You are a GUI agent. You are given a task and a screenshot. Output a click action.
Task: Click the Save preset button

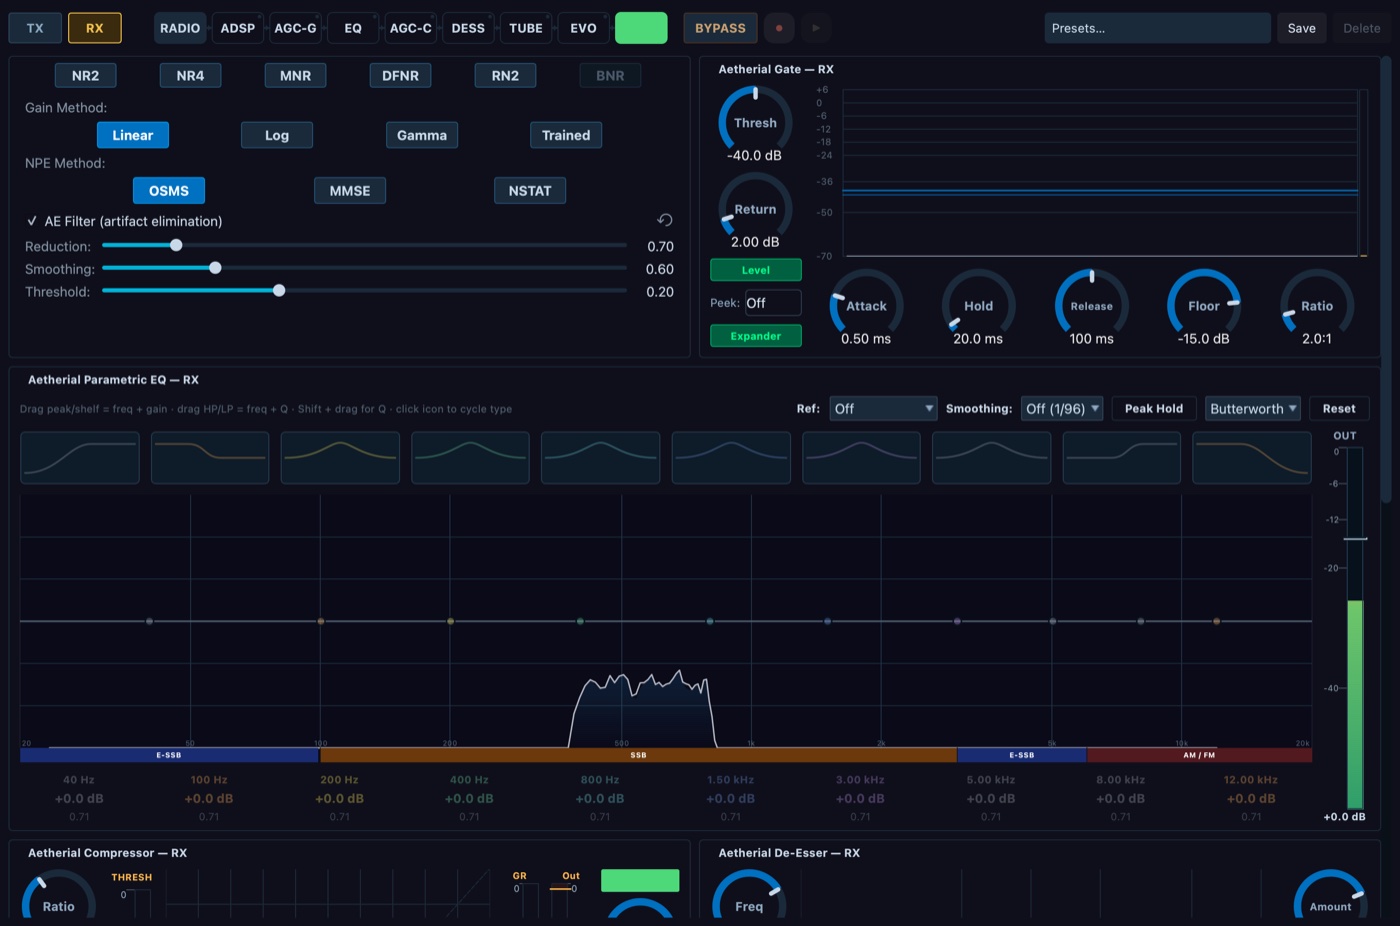pyautogui.click(x=1302, y=28)
